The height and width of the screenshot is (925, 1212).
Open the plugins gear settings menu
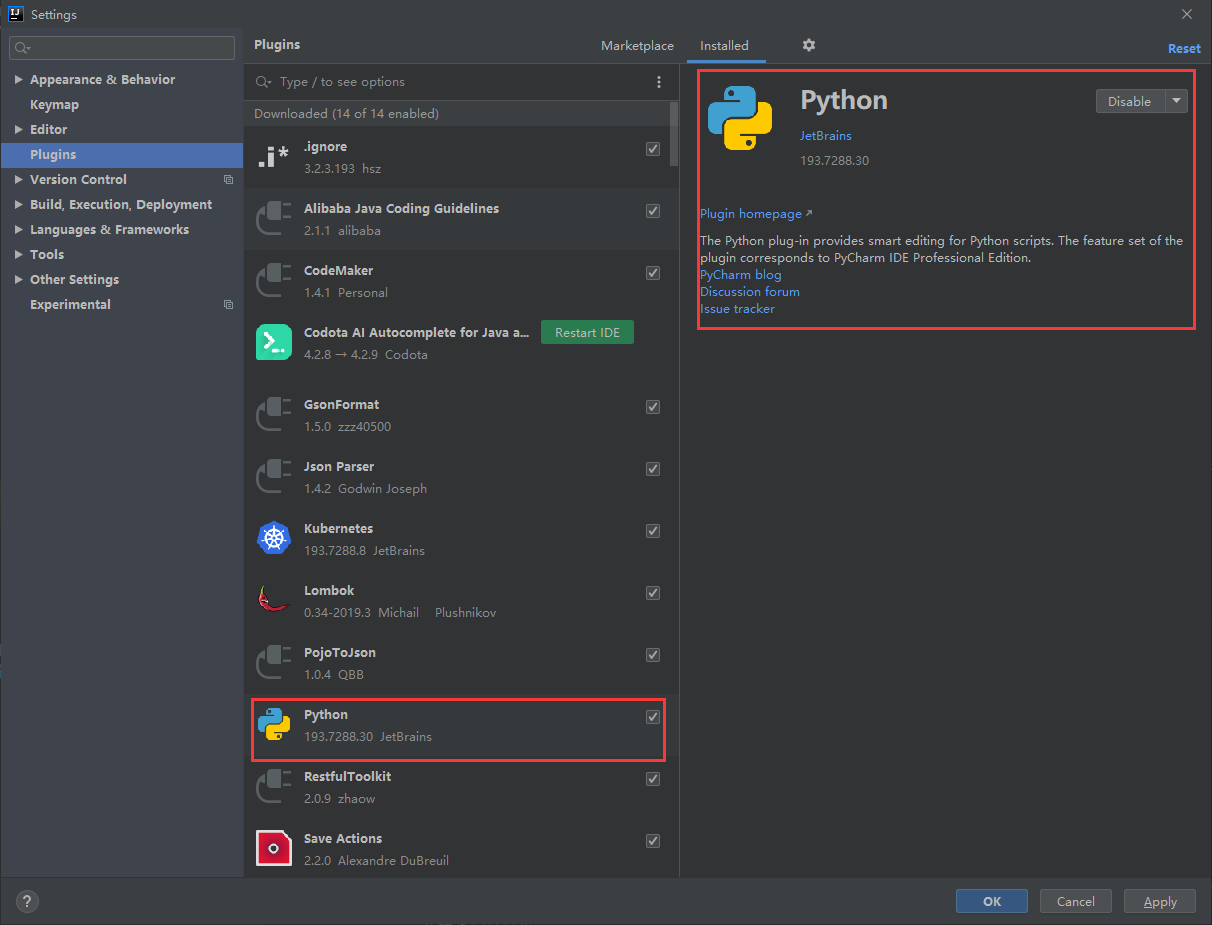coord(809,45)
